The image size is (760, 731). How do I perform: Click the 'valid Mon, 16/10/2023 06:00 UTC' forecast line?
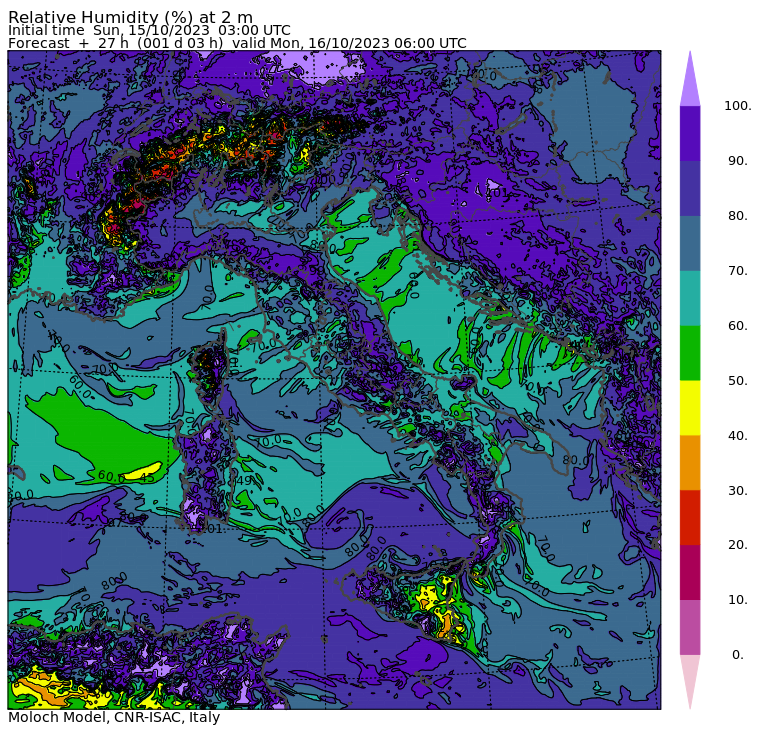coord(349,43)
